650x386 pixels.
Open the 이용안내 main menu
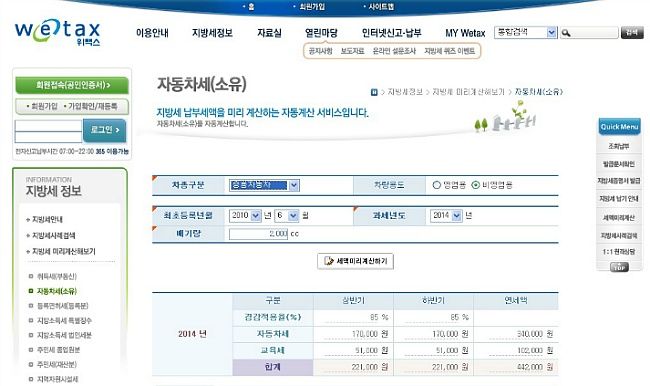(152, 33)
